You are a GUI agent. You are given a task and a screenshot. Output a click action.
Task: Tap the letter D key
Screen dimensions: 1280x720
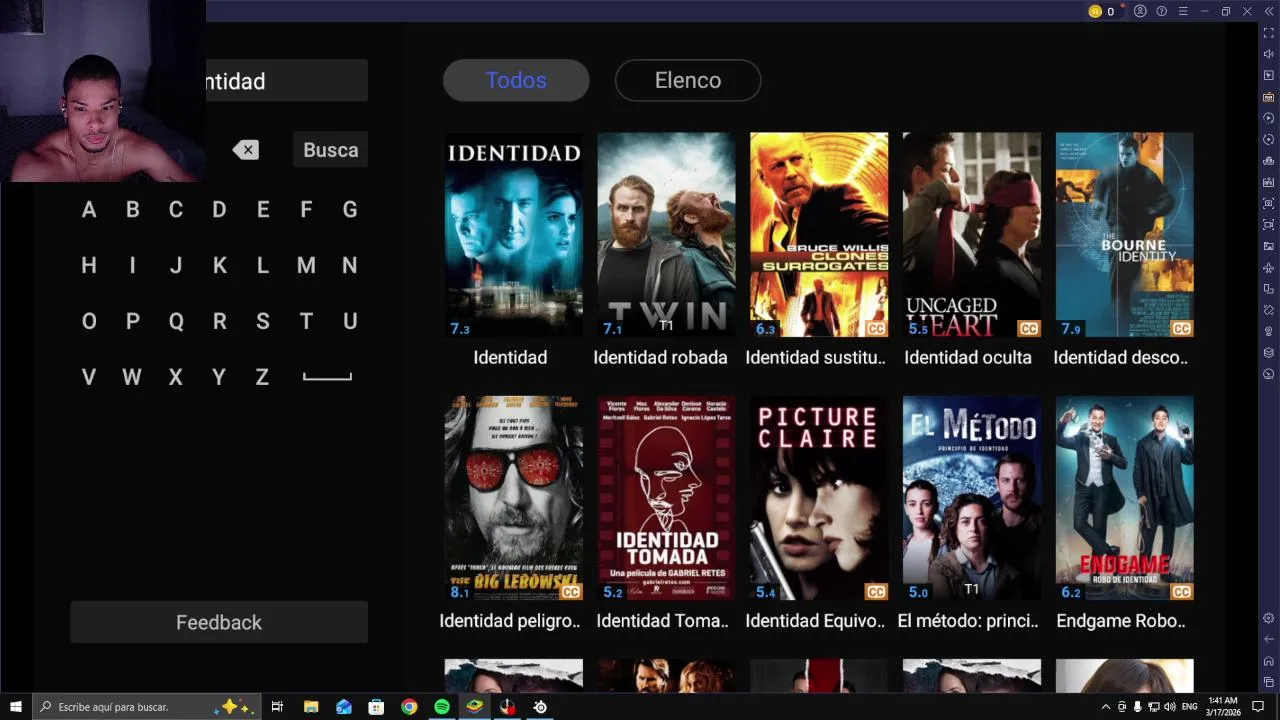[219, 210]
